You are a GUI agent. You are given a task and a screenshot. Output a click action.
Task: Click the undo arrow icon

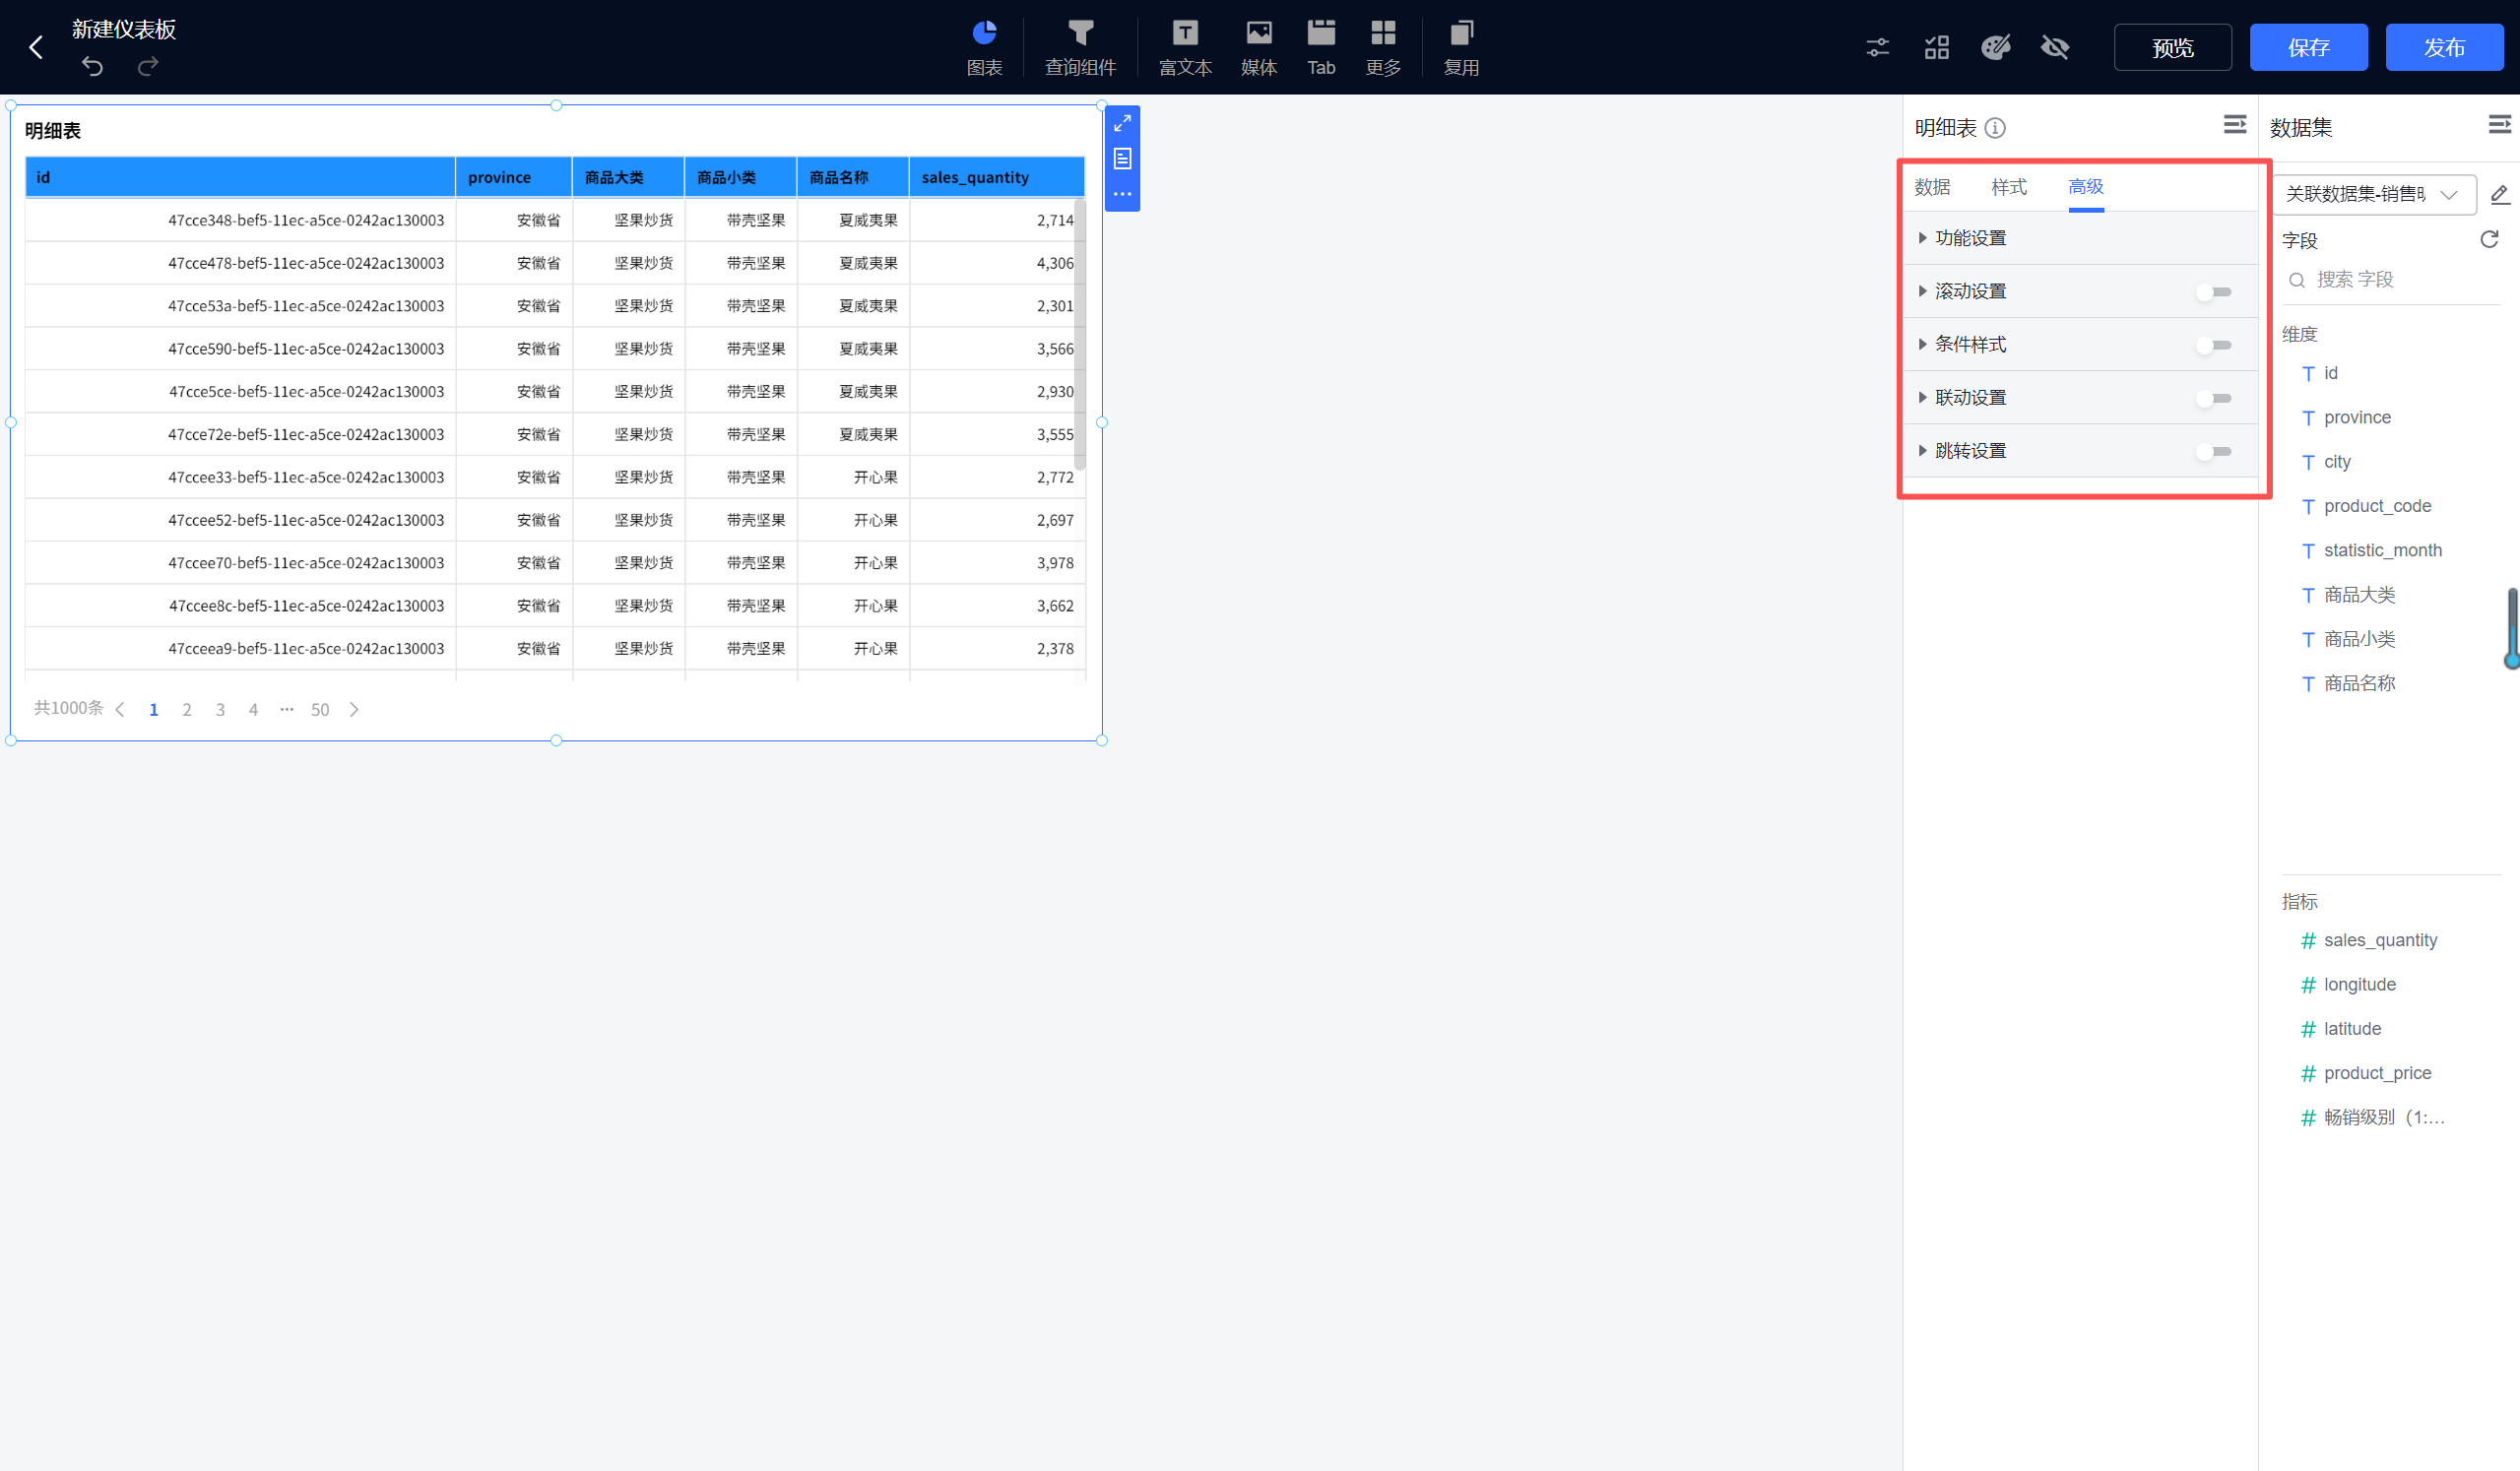(92, 67)
